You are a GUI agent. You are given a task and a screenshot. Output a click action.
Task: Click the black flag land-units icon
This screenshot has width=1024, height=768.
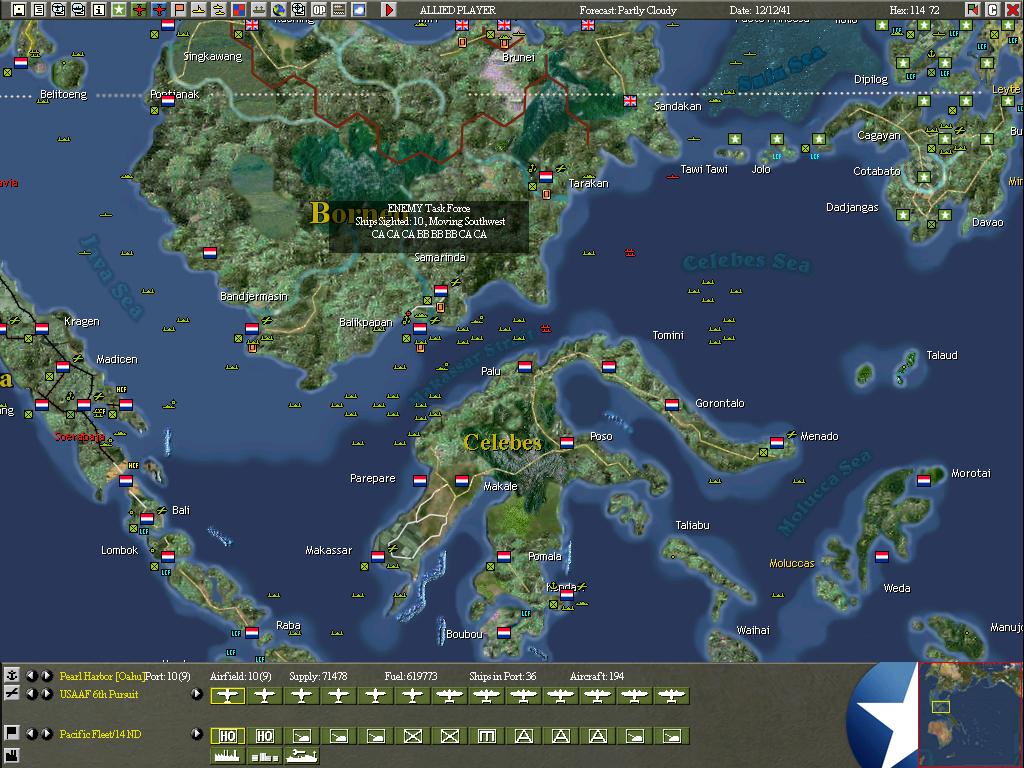(x=11, y=733)
